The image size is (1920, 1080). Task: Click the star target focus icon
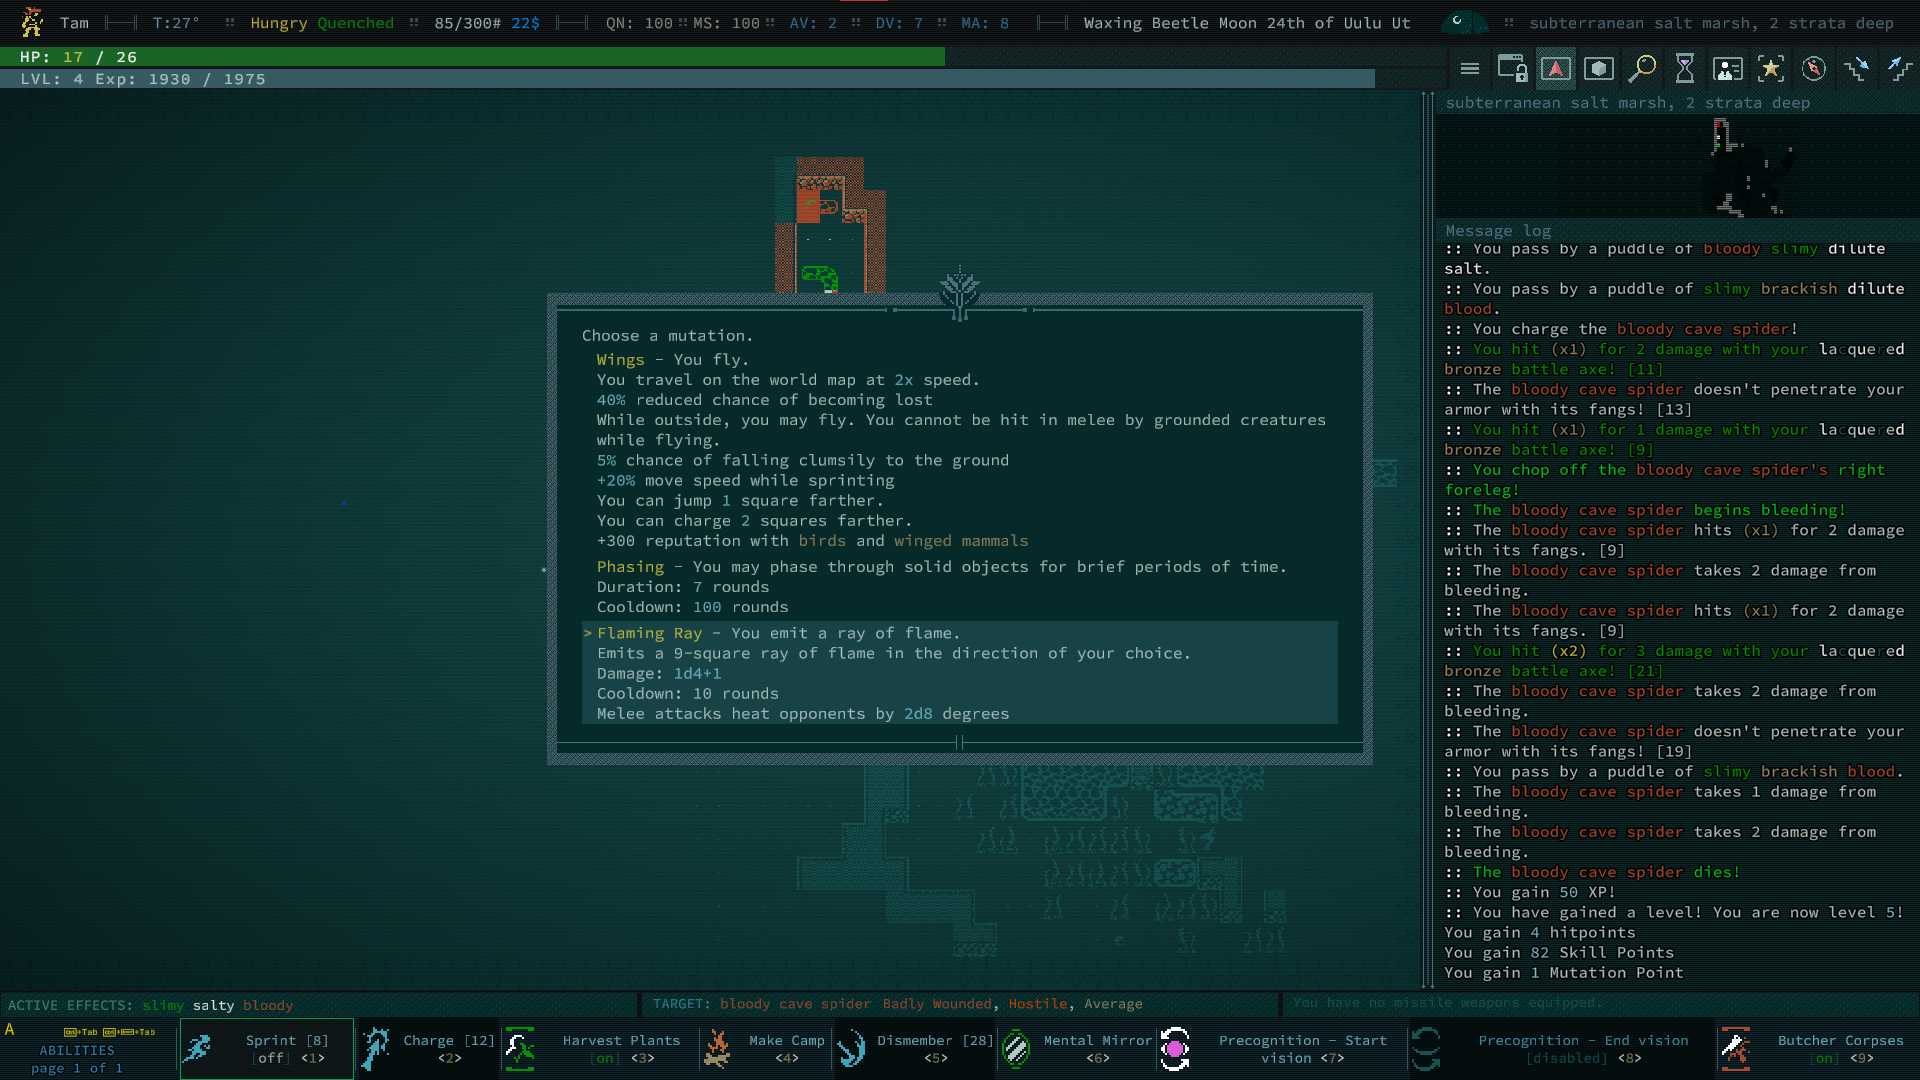tap(1771, 69)
